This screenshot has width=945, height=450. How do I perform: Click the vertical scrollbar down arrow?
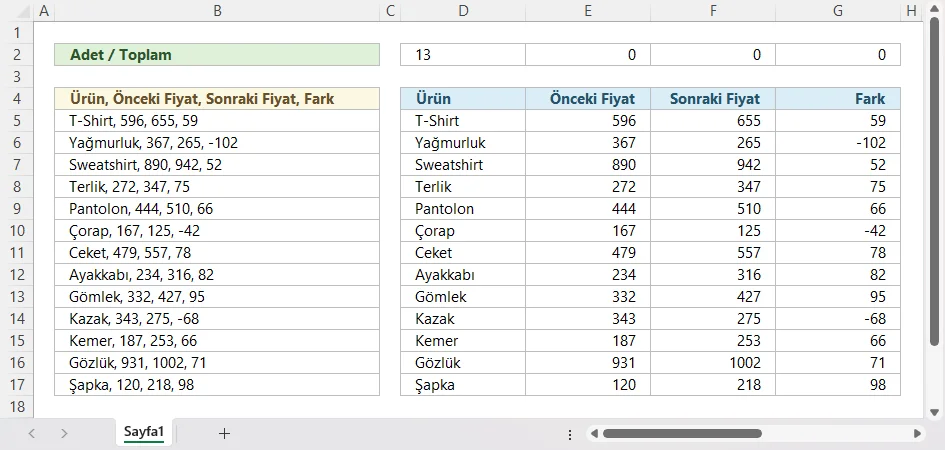tap(935, 410)
